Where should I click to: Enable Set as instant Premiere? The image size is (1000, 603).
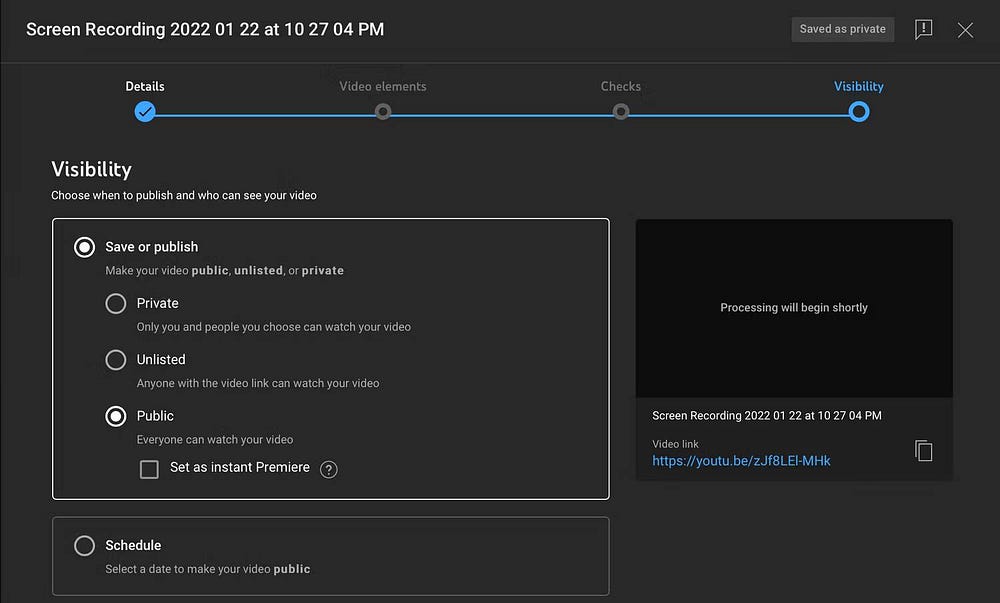pyautogui.click(x=150, y=468)
